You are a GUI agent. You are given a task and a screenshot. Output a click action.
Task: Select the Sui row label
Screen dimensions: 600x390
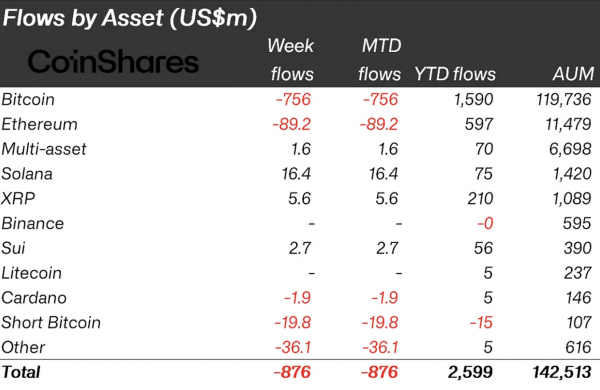click(13, 248)
